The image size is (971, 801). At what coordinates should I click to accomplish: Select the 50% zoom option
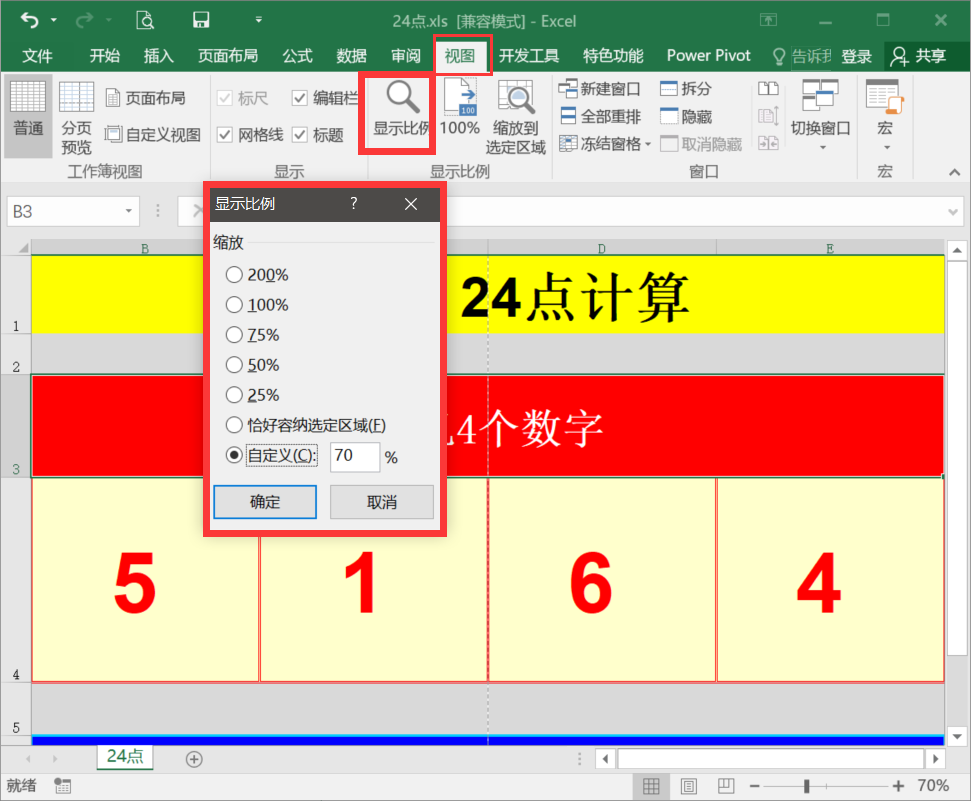234,365
